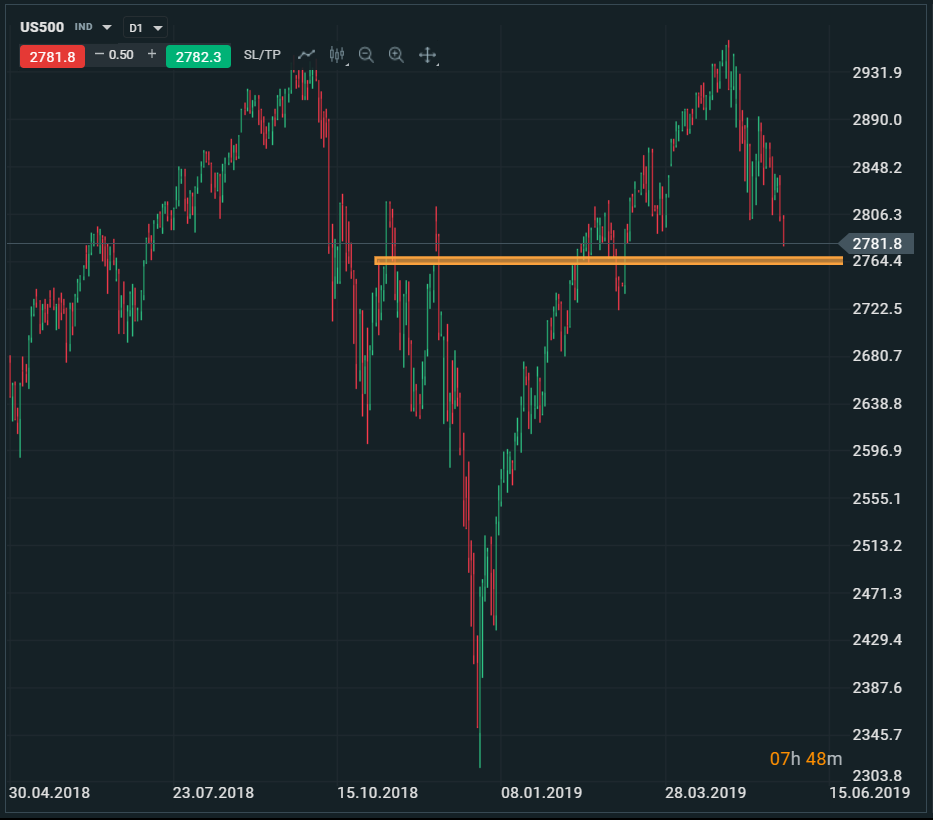Click the 2890.0 level on price axis
Image resolution: width=933 pixels, height=820 pixels.
[x=876, y=120]
